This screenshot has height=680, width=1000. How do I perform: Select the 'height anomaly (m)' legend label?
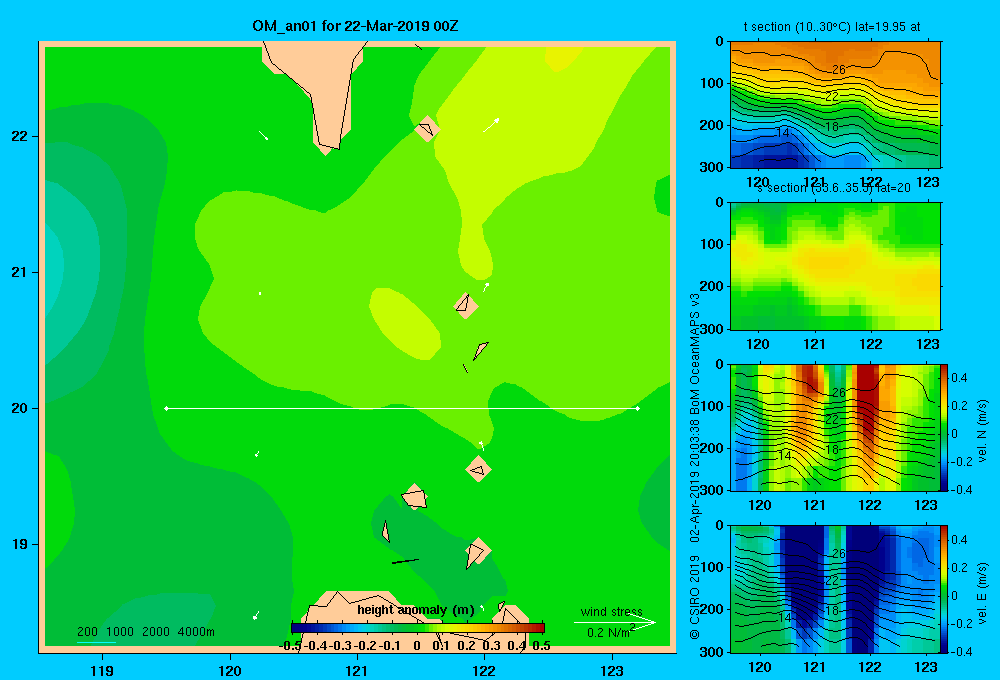(x=416, y=610)
